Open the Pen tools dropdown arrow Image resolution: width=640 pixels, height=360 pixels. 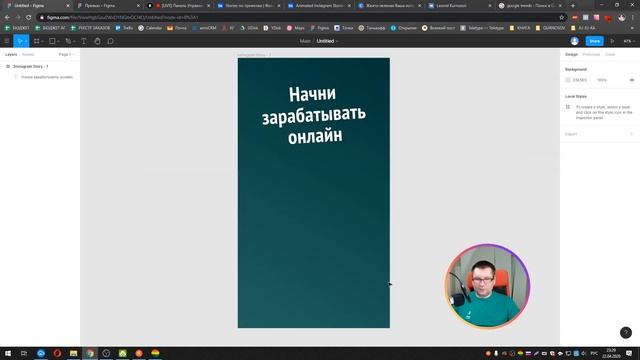[x=74, y=41]
